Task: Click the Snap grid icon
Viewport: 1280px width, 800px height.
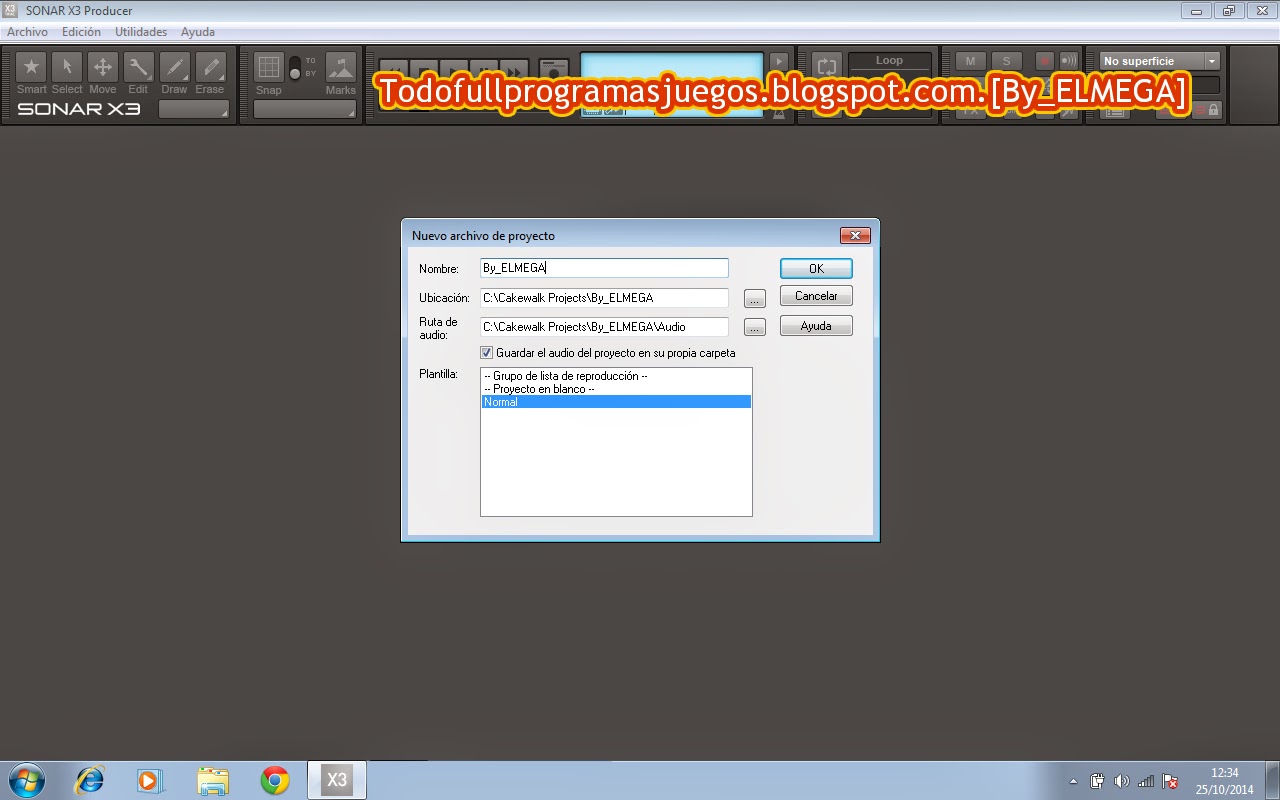Action: 269,67
